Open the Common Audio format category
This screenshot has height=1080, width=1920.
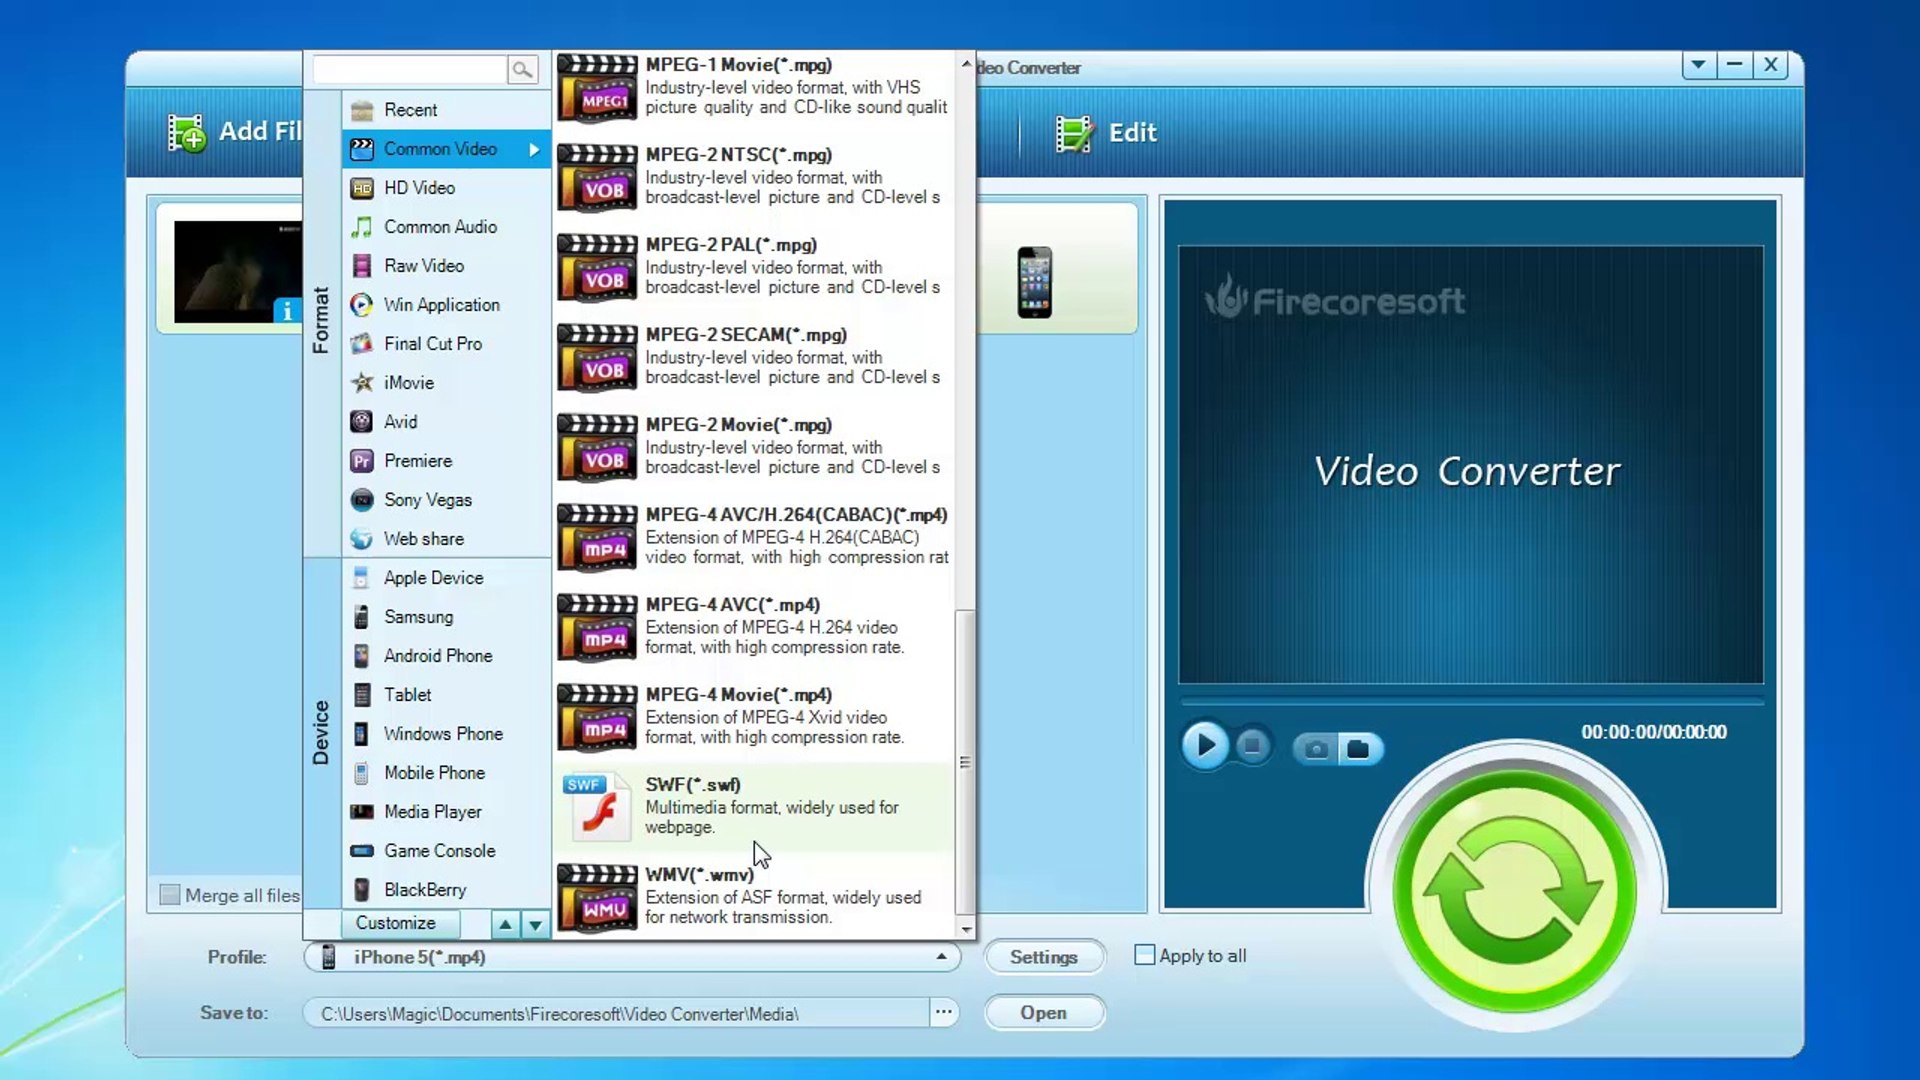439,227
